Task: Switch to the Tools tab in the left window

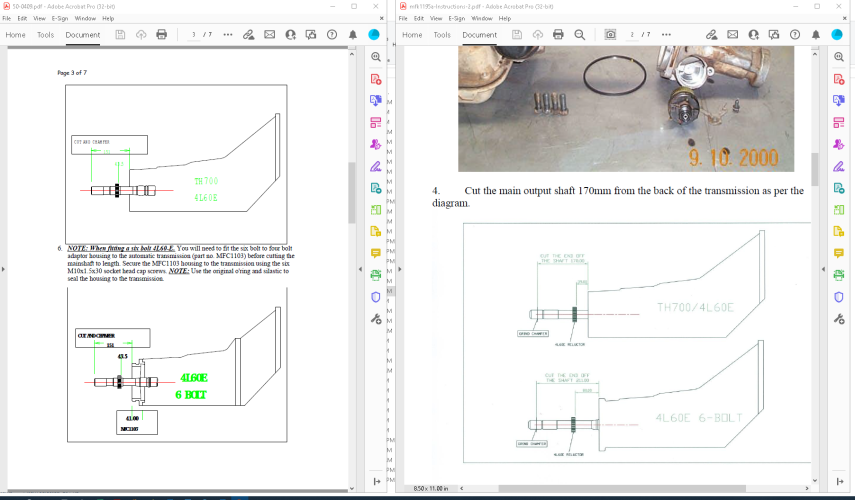Action: (45, 34)
